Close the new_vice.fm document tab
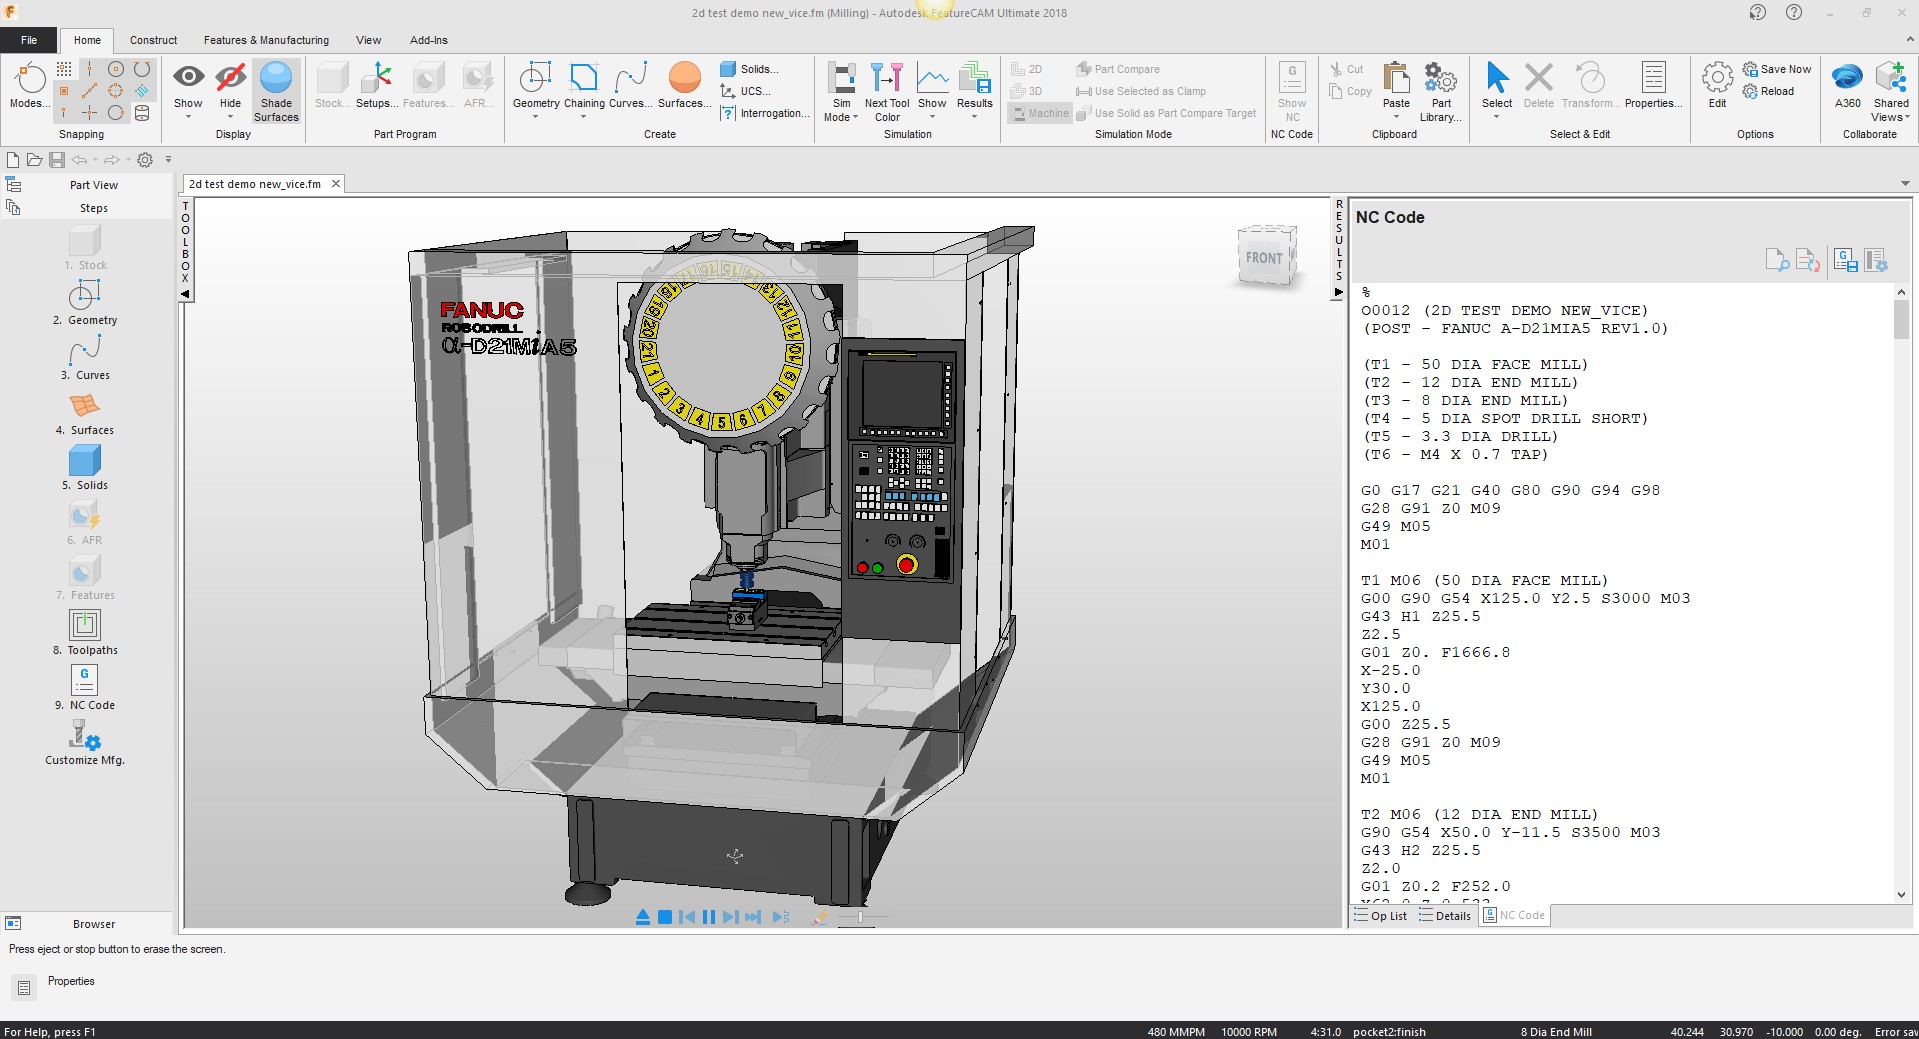1919x1039 pixels. tap(336, 184)
